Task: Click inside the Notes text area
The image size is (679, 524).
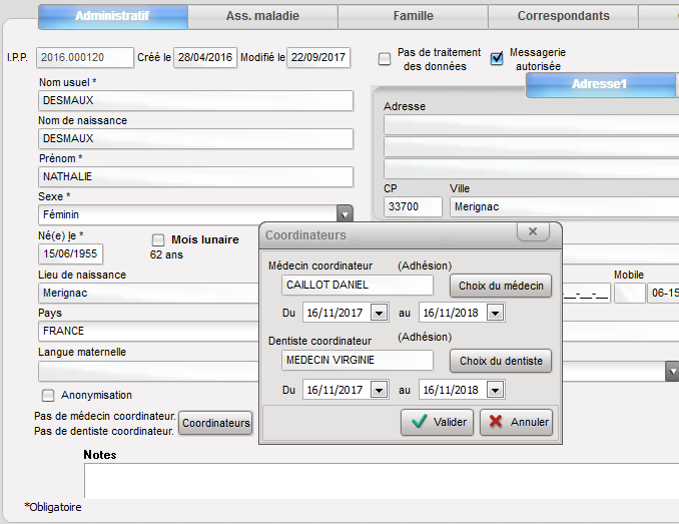Action: (381, 481)
